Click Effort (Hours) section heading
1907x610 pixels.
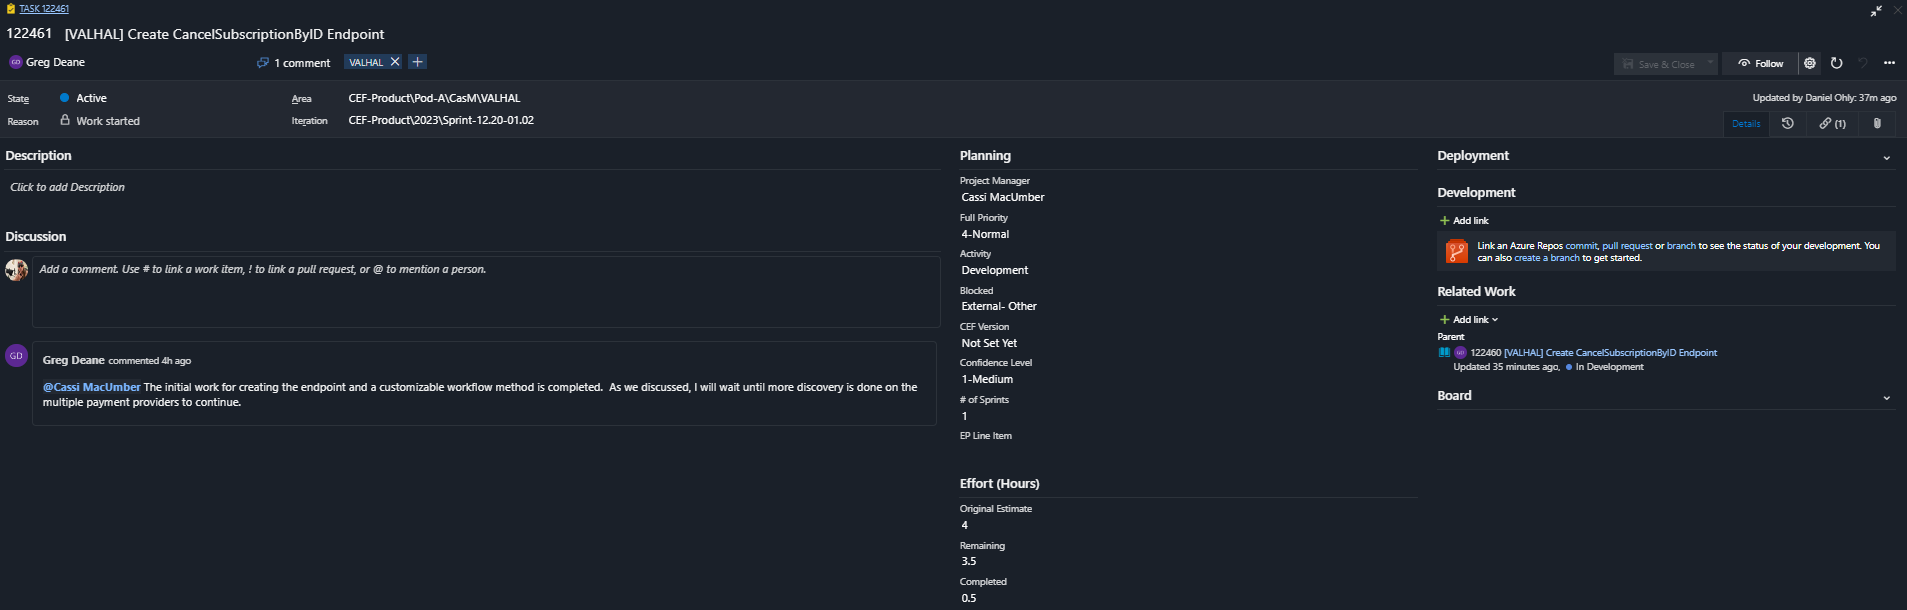pos(999,484)
